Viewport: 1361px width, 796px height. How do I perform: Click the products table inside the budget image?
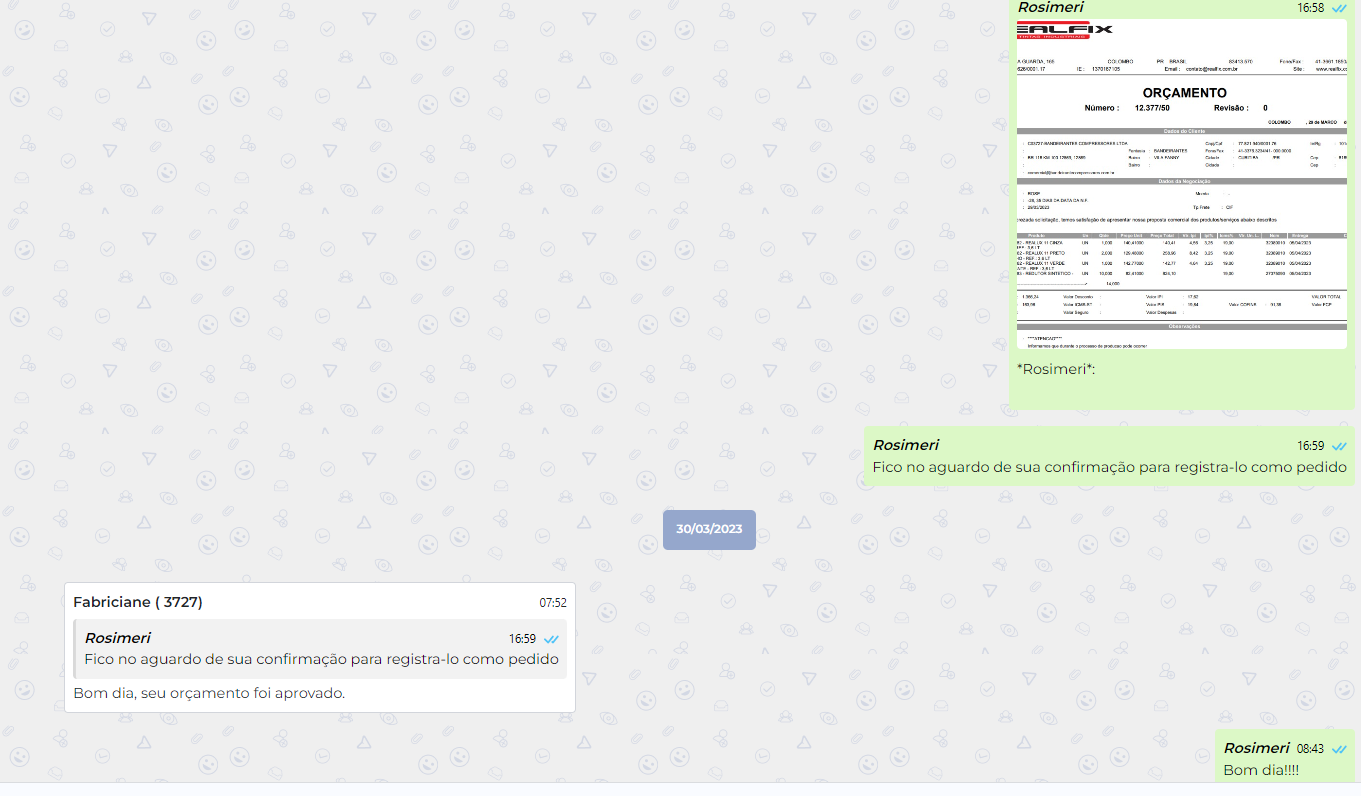coord(1181,258)
